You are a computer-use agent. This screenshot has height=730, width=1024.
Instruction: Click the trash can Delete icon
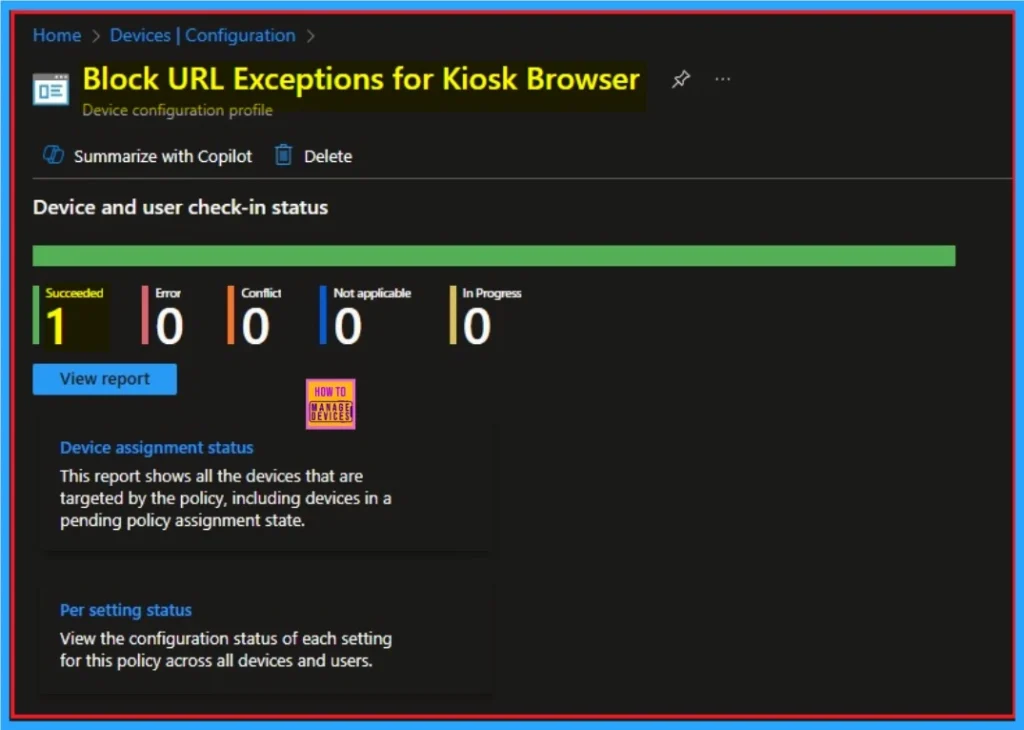click(284, 156)
